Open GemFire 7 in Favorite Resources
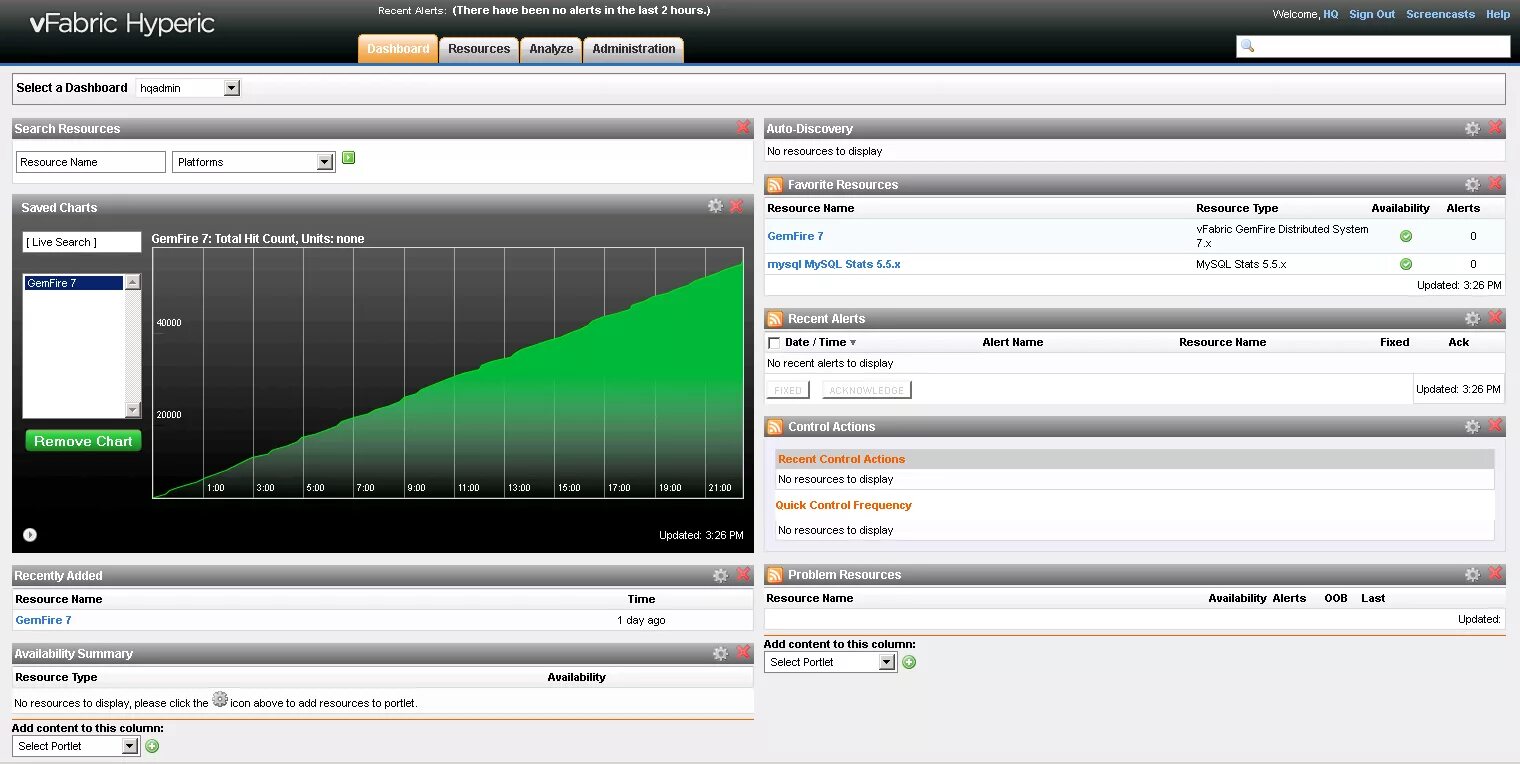Image resolution: width=1520 pixels, height=764 pixels. (x=795, y=236)
